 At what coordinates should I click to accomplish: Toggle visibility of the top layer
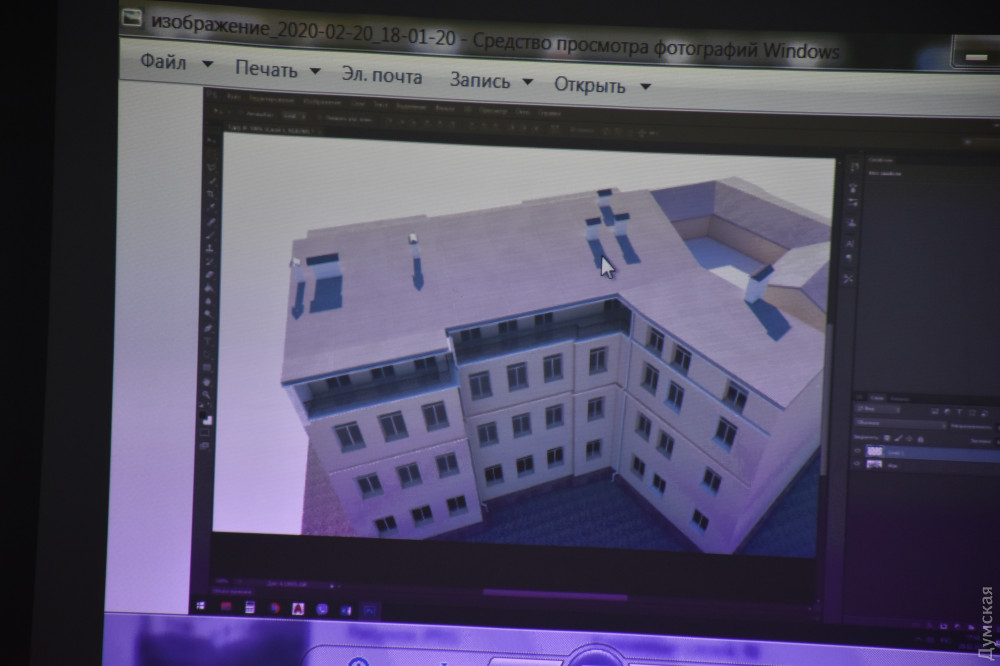856,452
